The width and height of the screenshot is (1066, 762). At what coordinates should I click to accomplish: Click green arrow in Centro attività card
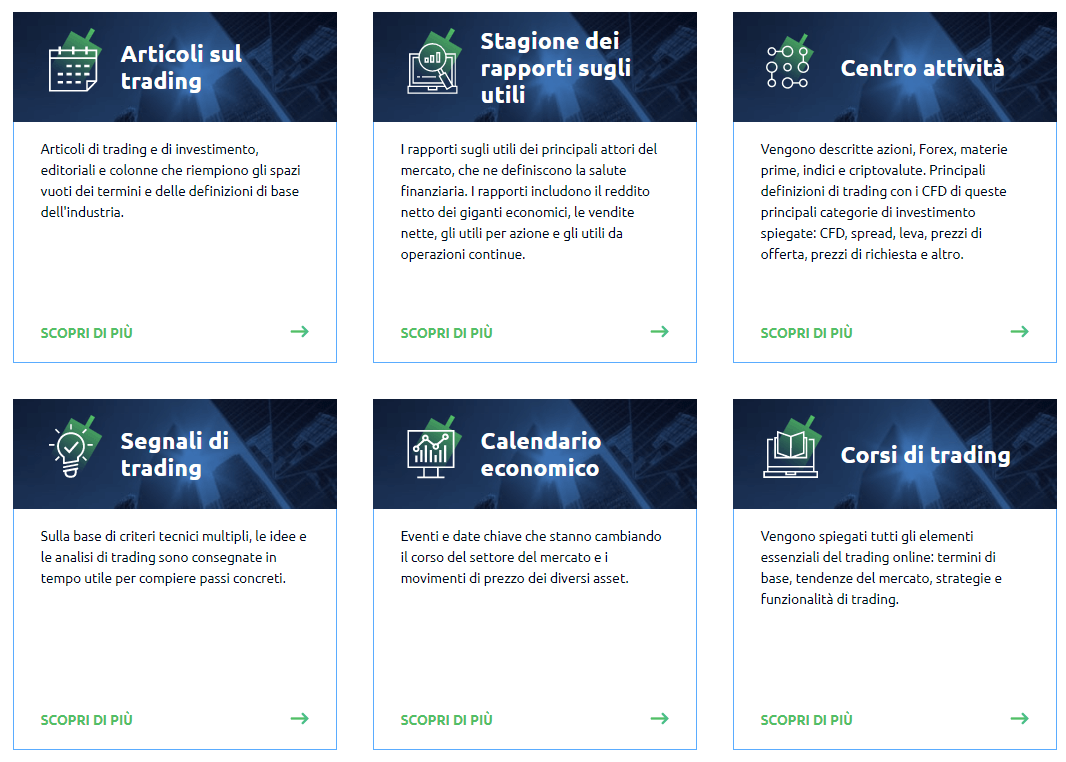pyautogui.click(x=1019, y=332)
